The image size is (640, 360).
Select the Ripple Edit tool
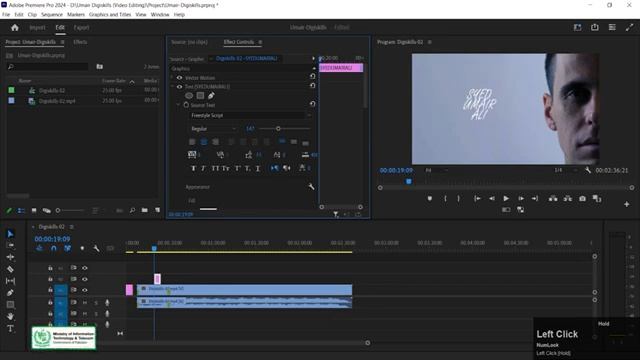click(x=10, y=257)
